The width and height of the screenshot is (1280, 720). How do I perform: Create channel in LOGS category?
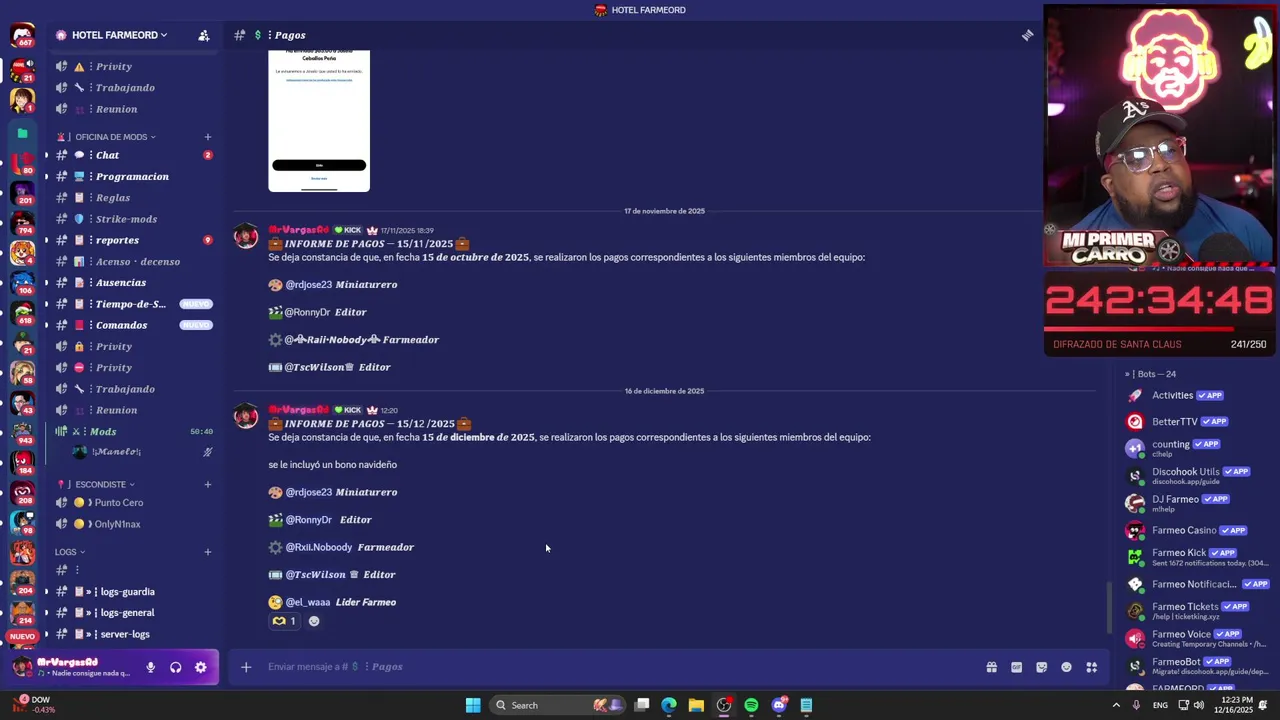click(x=208, y=552)
